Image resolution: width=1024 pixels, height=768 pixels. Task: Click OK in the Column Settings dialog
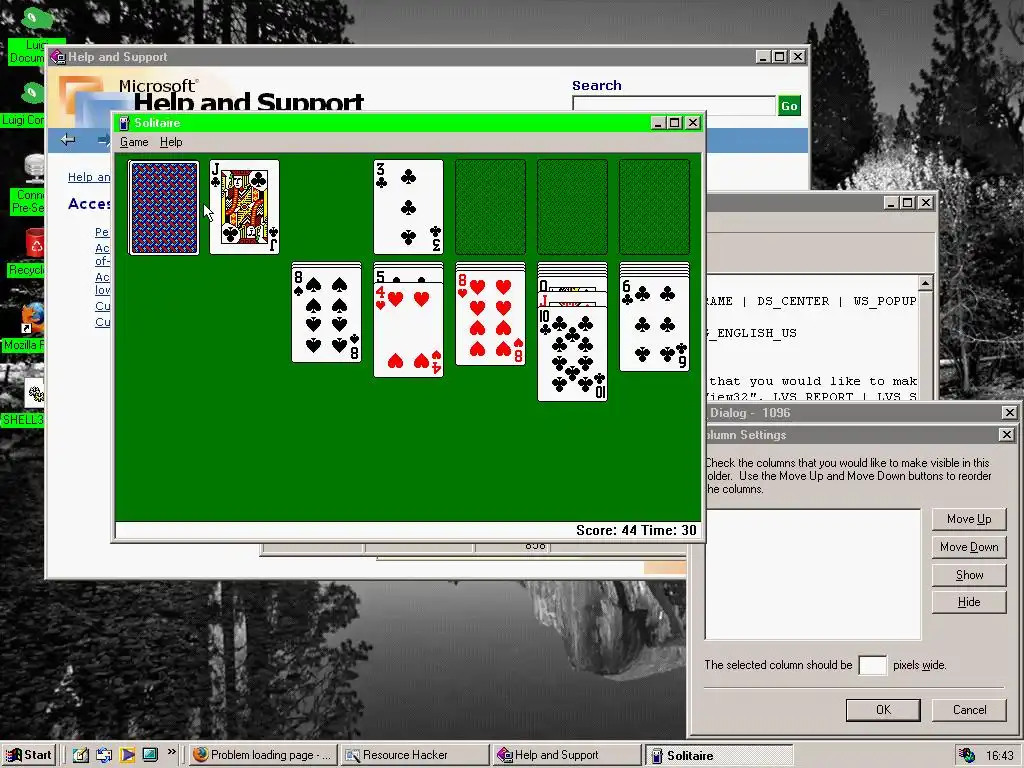pos(883,710)
